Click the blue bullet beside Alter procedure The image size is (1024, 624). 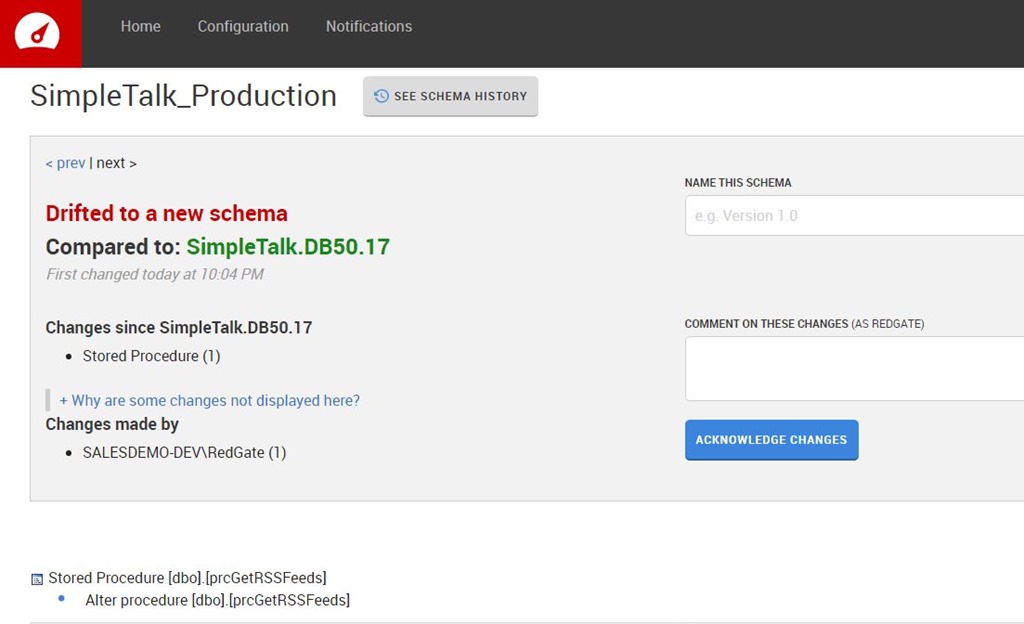(61, 599)
